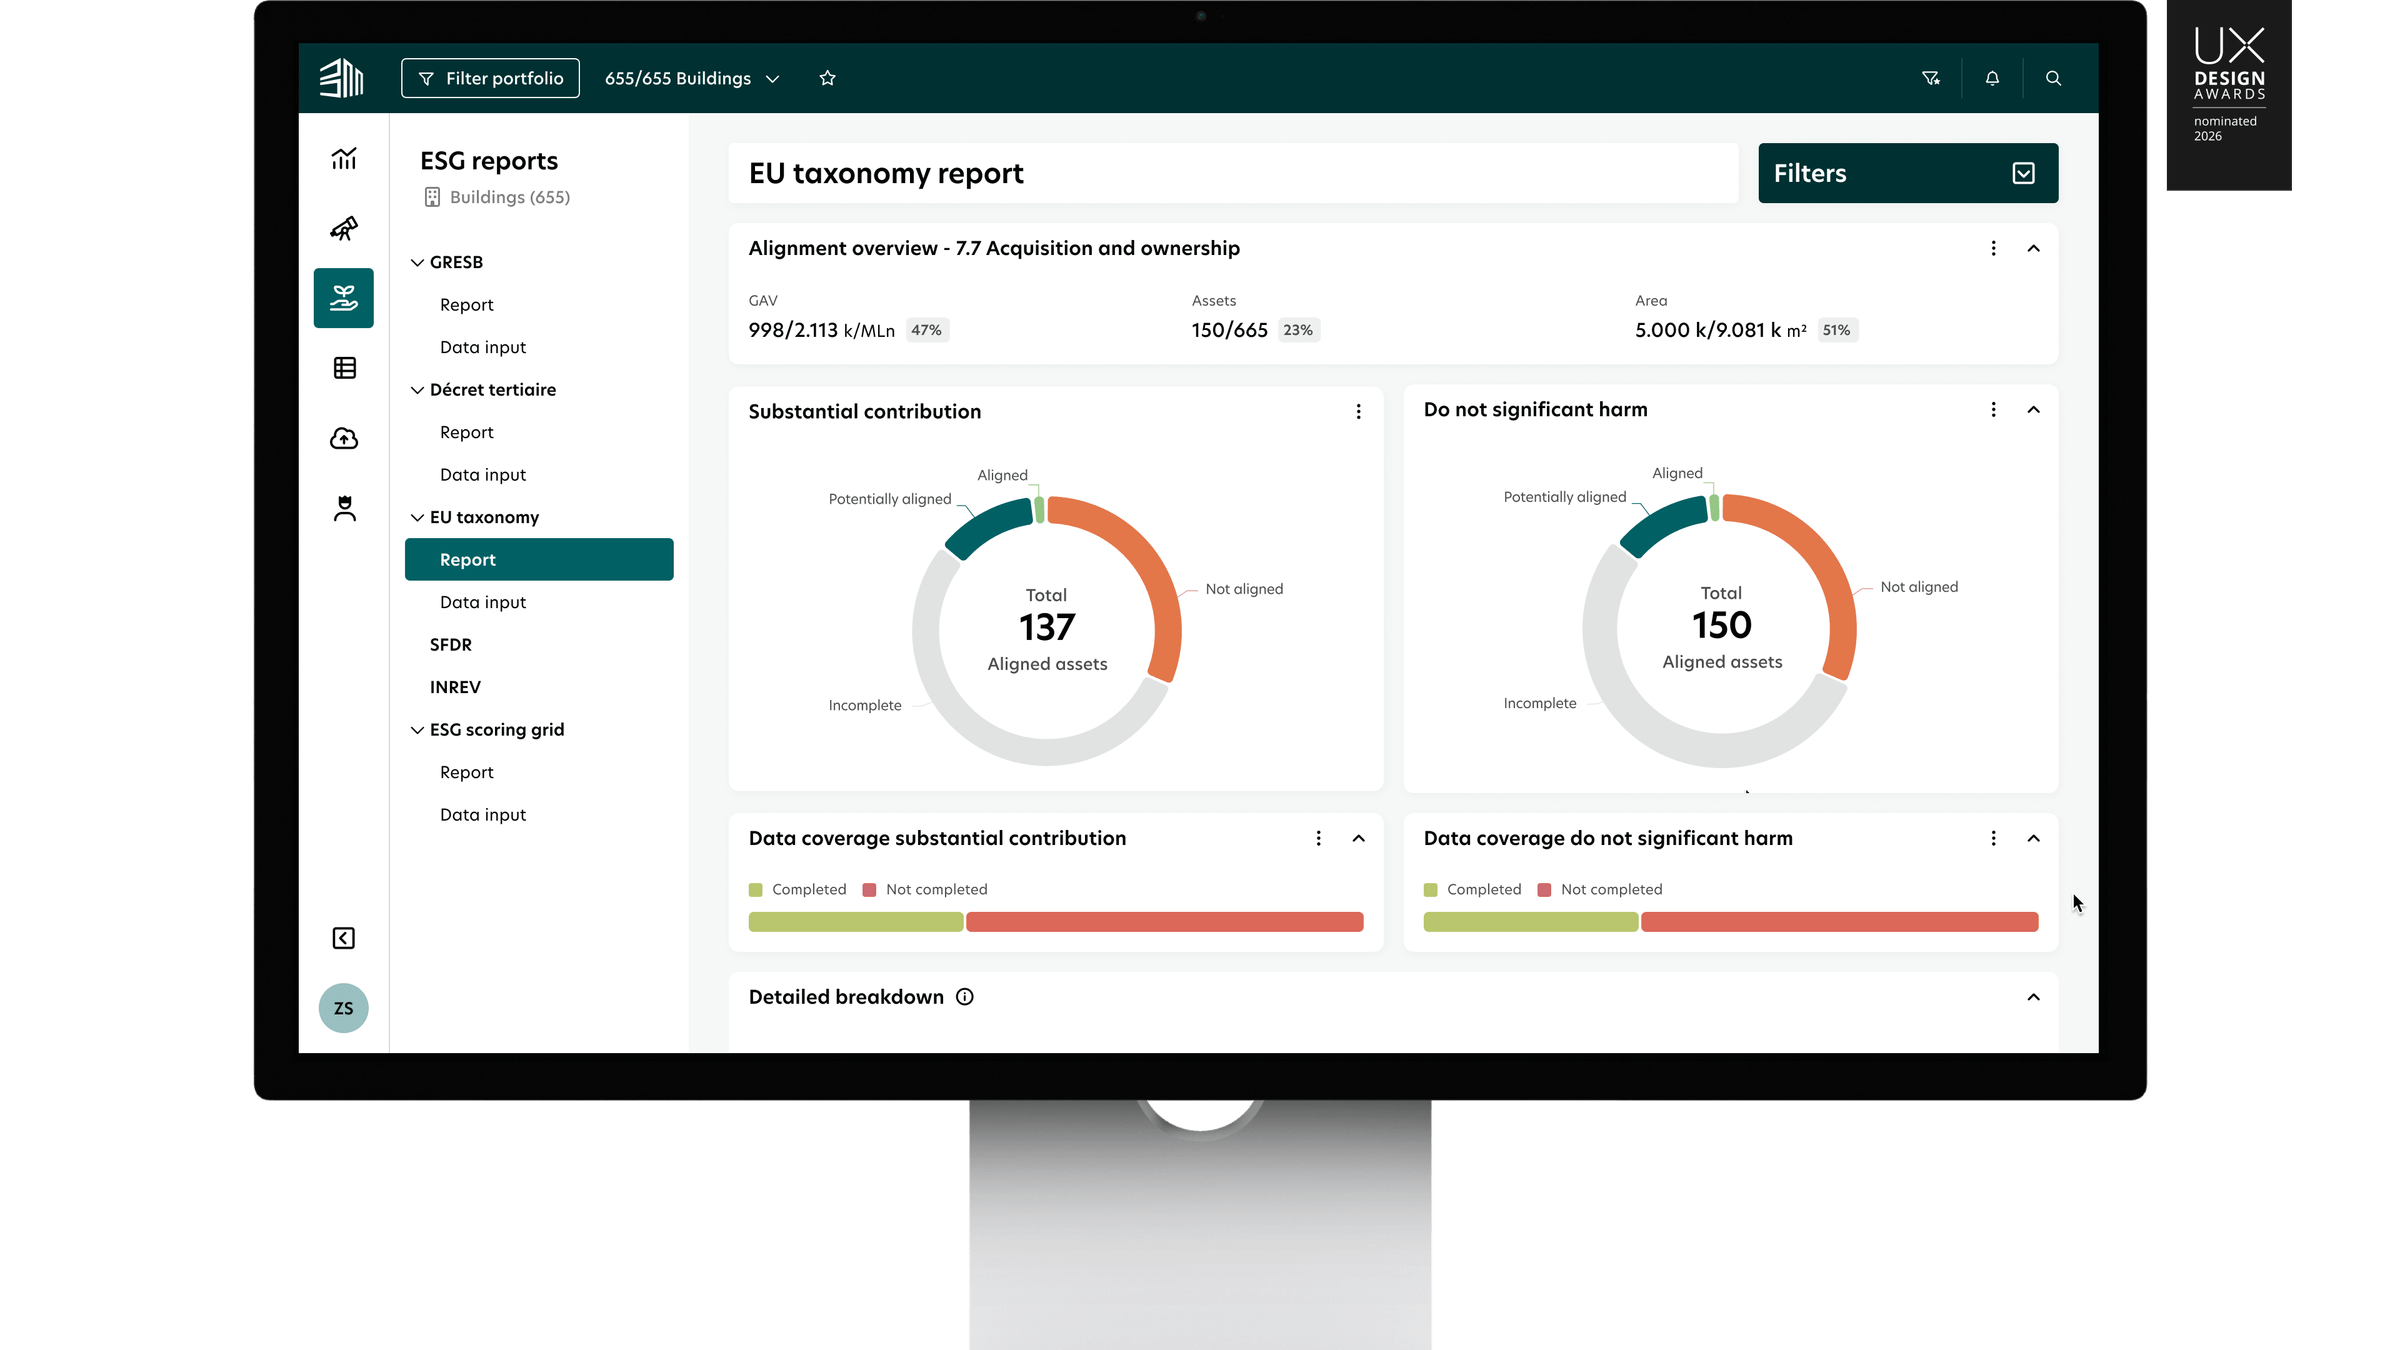
Task: Open saved filters funnel-star icon
Action: 1931,78
